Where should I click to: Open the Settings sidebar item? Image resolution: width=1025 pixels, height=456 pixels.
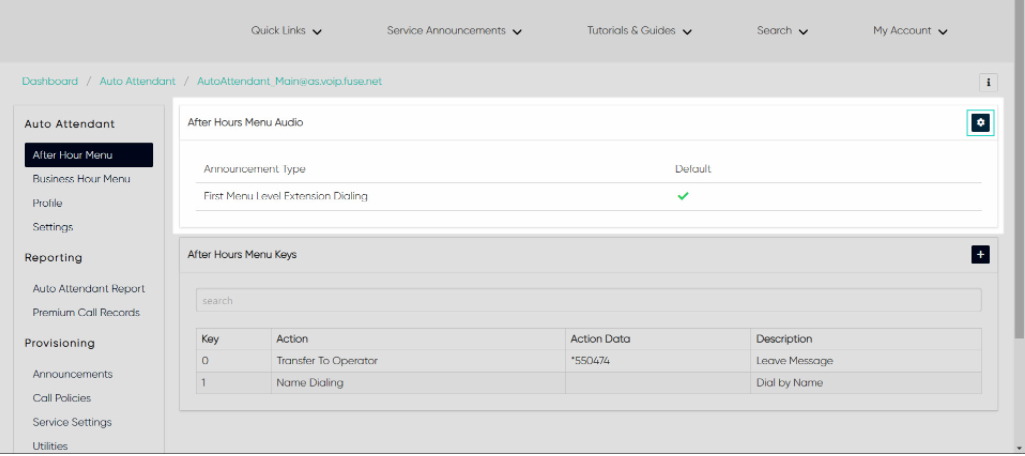(x=53, y=227)
